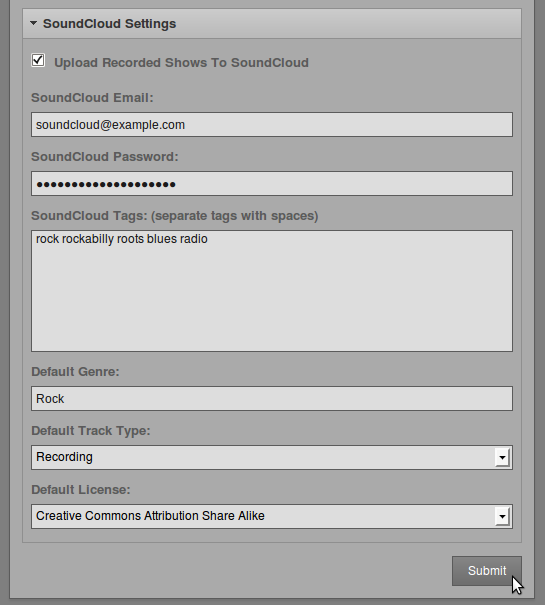Open the Default License combo box
This screenshot has width=545, height=605.
click(272, 516)
